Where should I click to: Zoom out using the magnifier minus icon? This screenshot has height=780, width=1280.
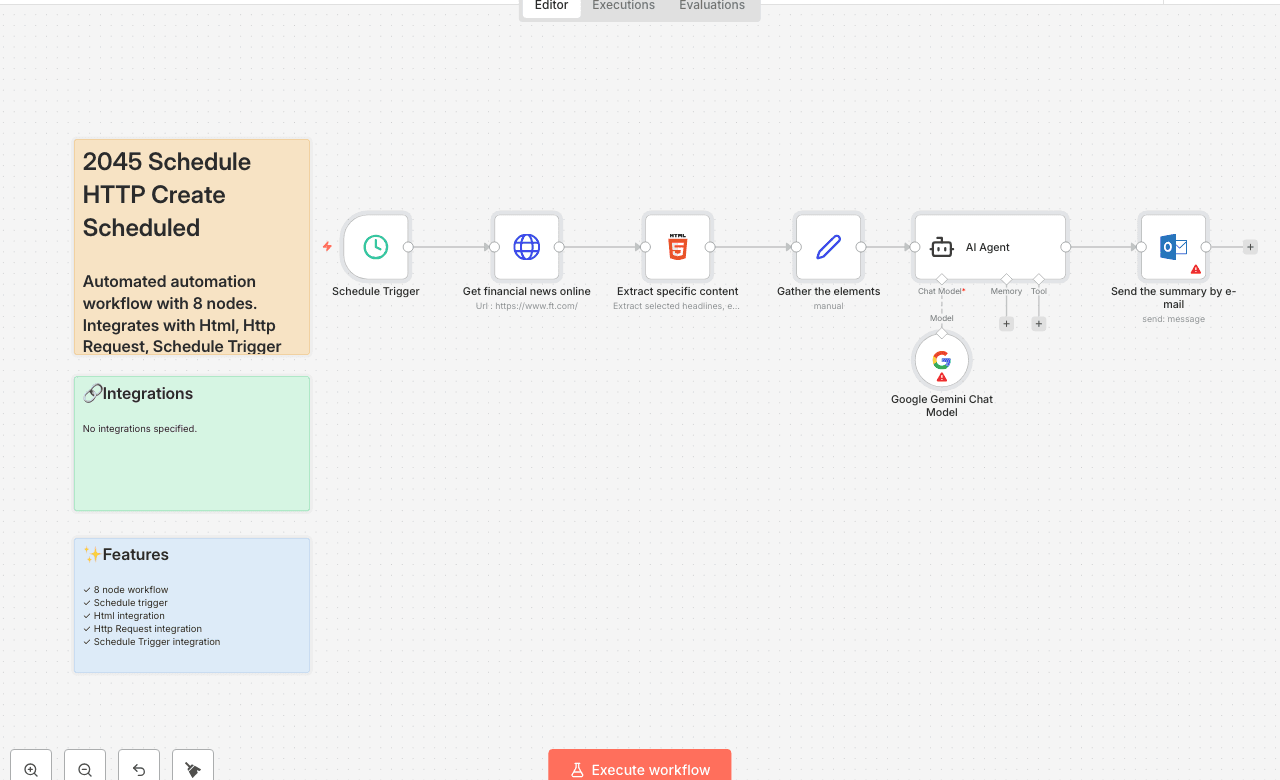tap(84, 769)
